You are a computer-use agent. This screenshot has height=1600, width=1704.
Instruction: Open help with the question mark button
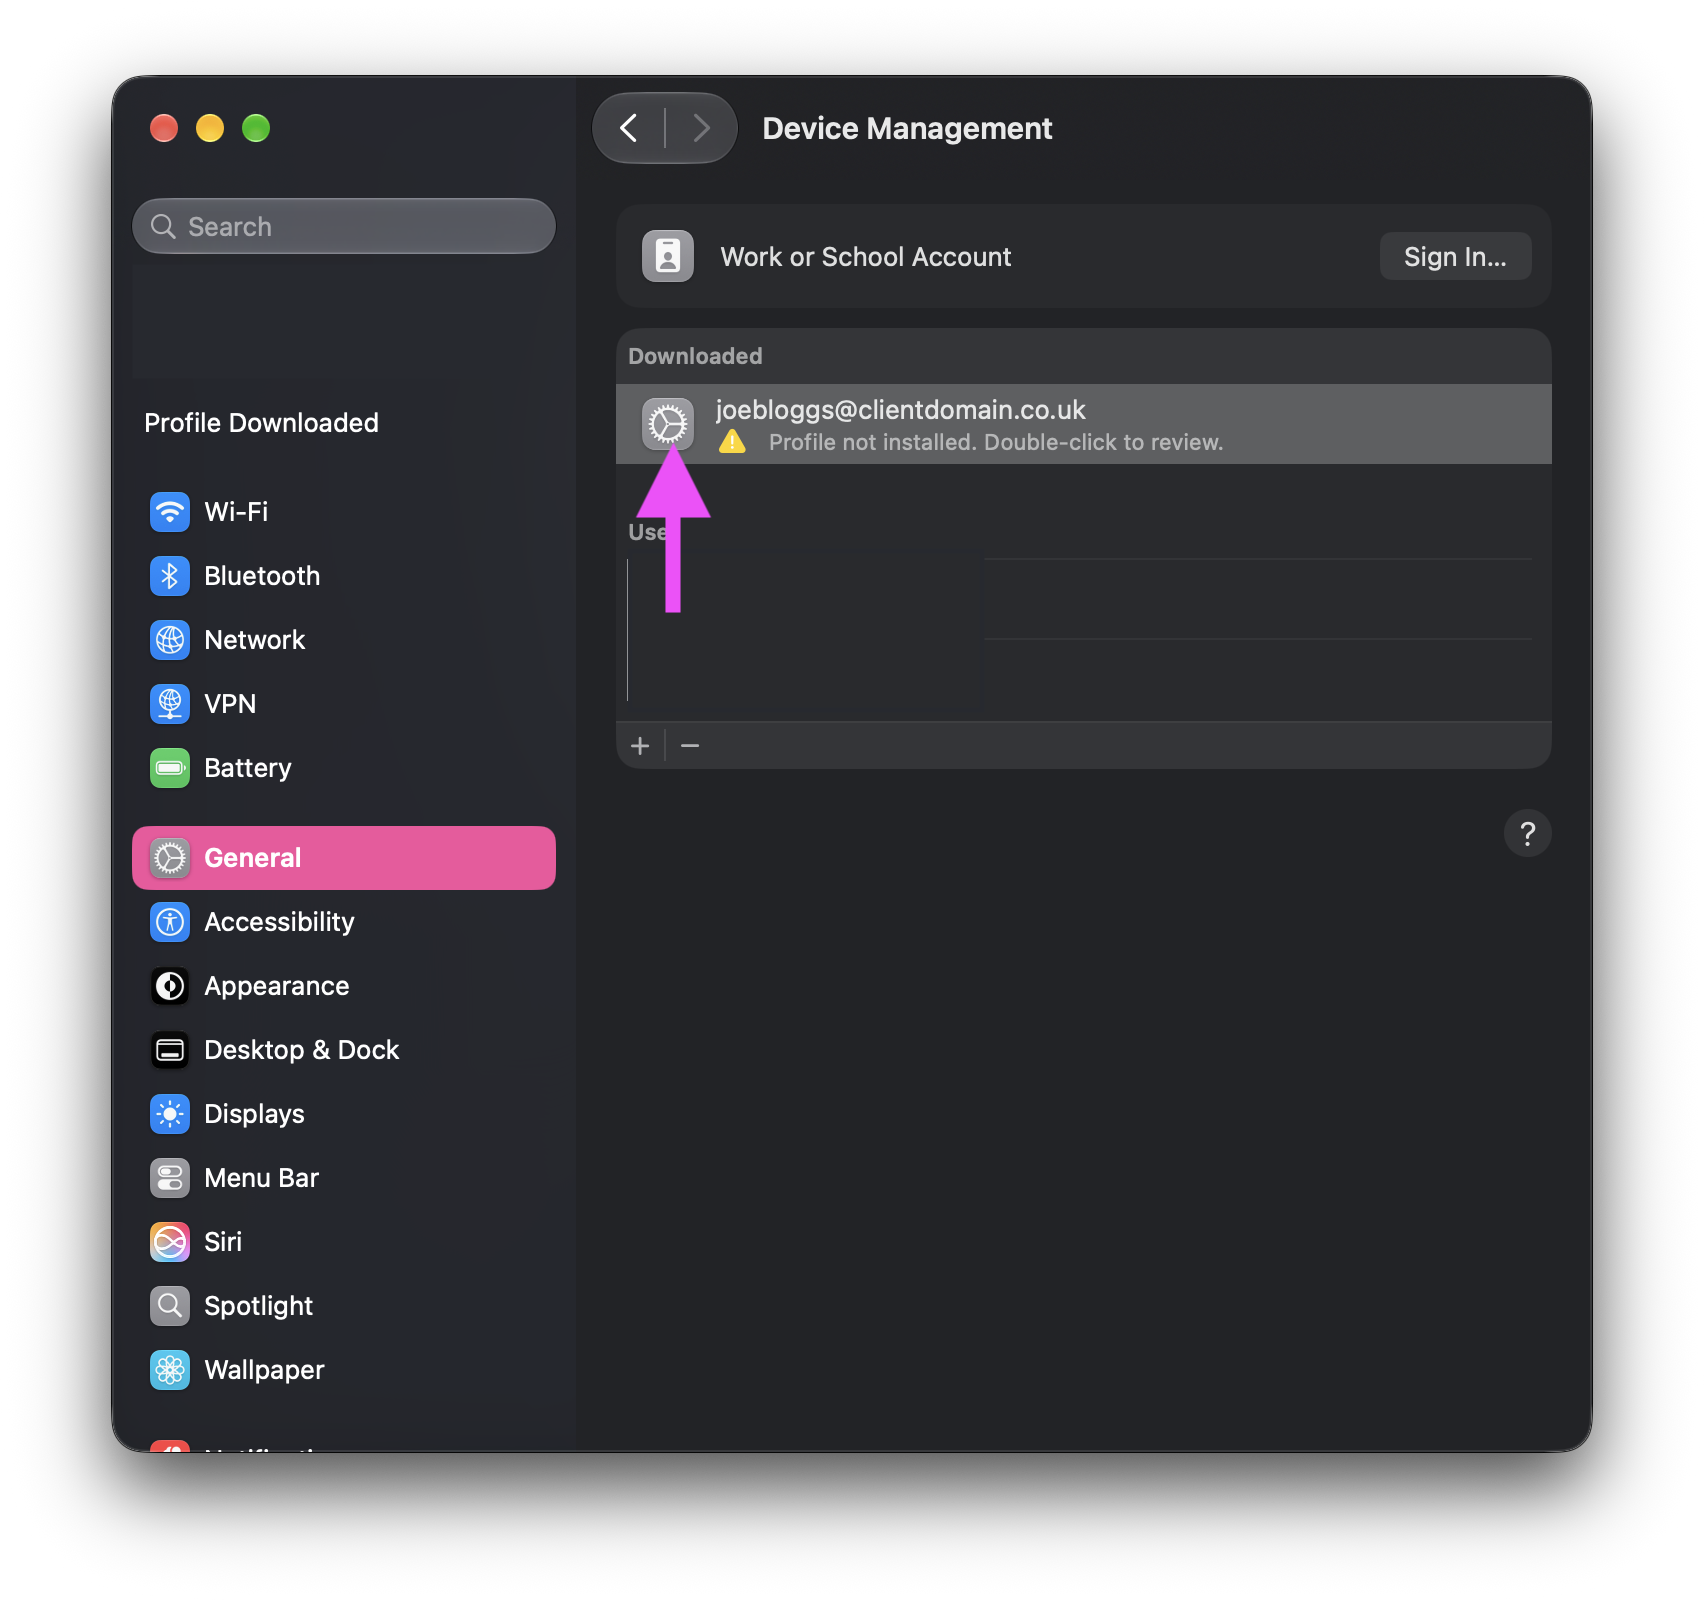pos(1527,833)
